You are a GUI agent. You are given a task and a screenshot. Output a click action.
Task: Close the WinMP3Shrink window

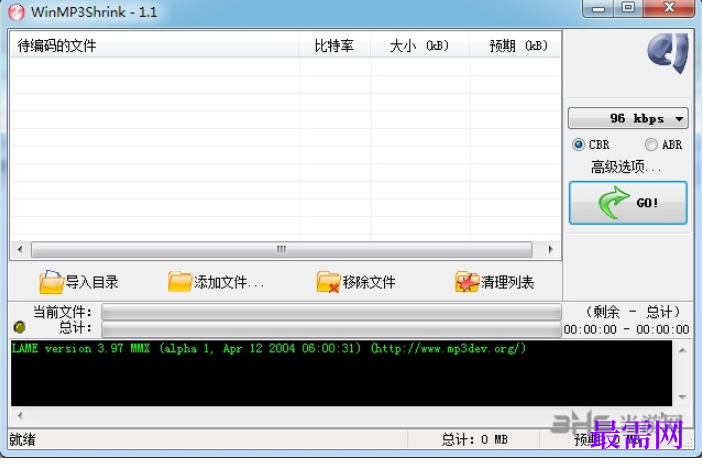[669, 8]
